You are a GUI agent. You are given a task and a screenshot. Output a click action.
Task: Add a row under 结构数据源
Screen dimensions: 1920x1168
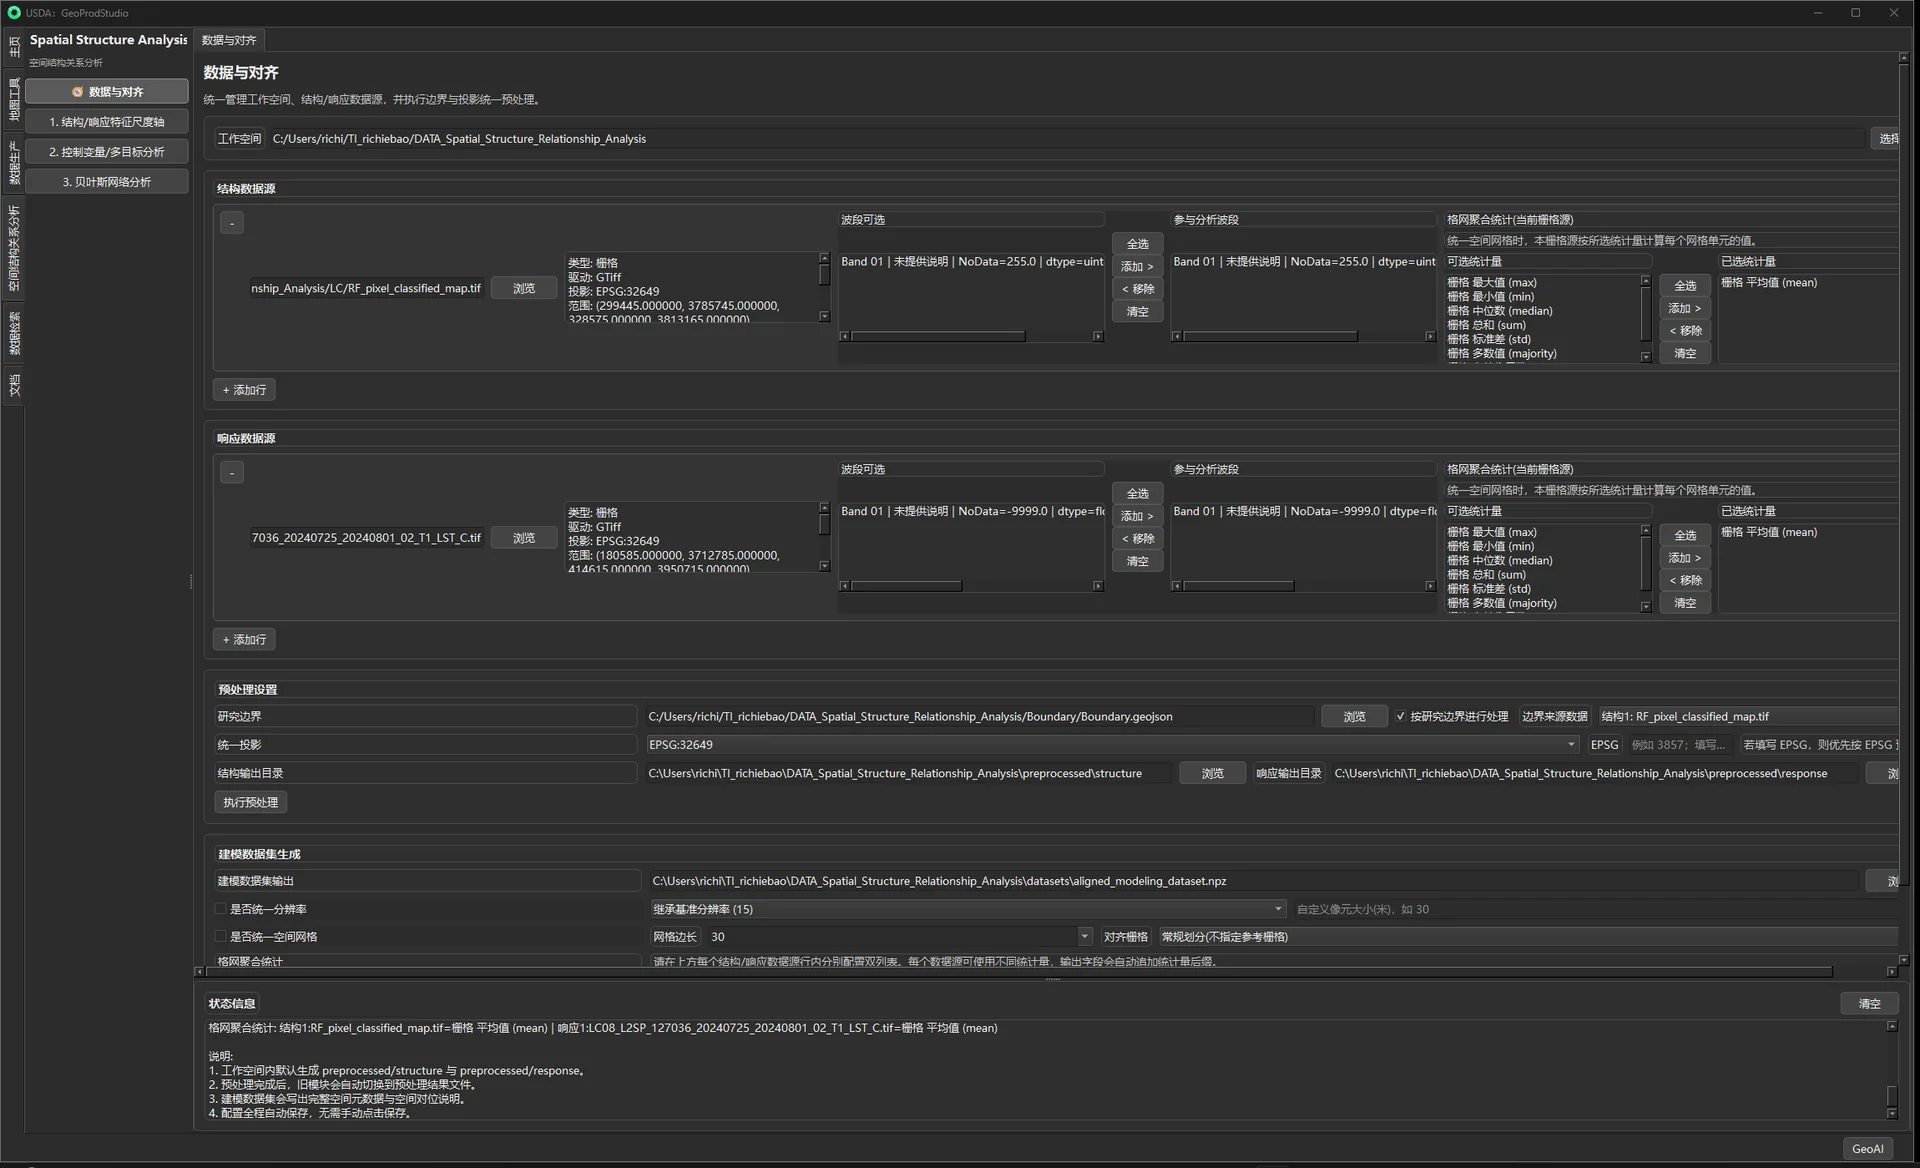244,390
